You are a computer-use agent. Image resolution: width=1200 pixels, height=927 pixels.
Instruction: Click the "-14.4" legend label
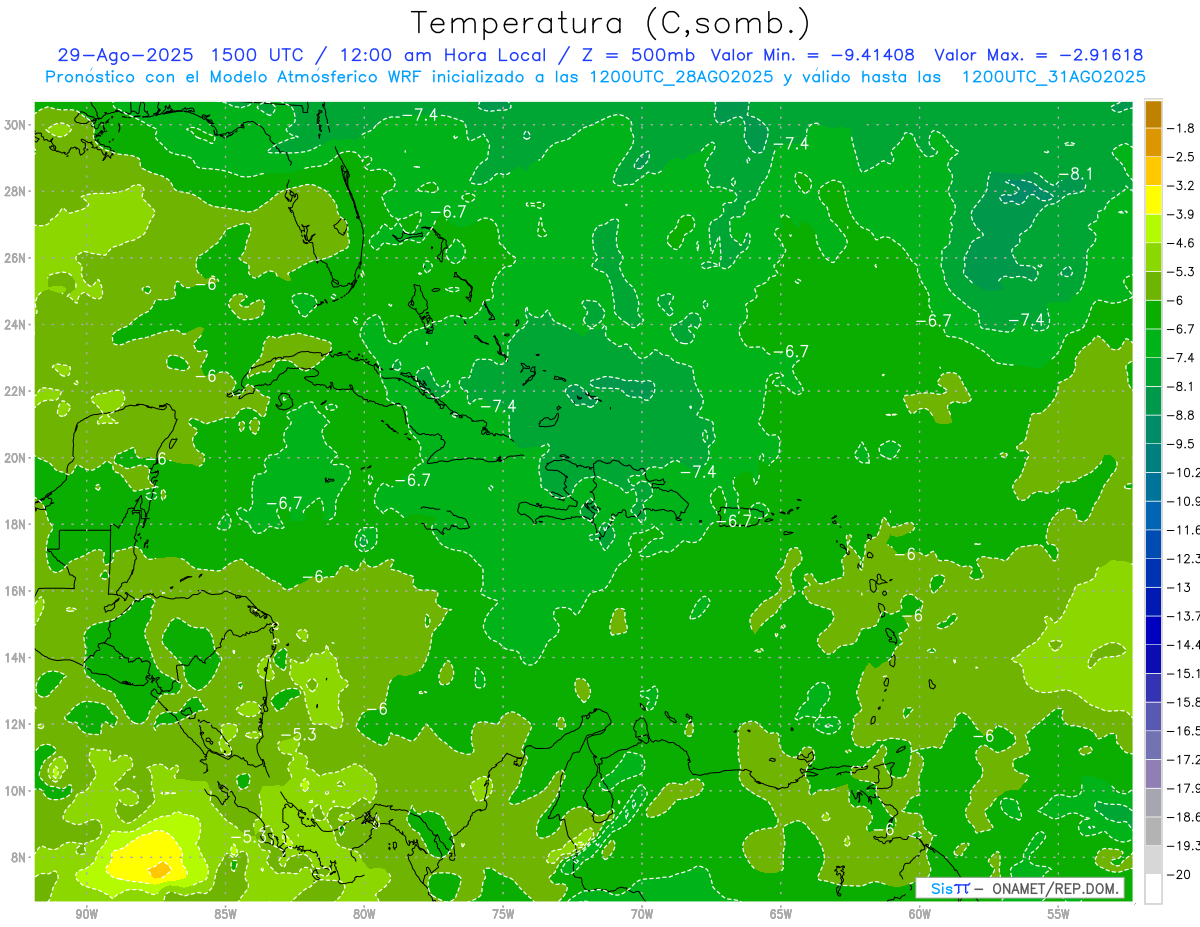pos(1183,644)
